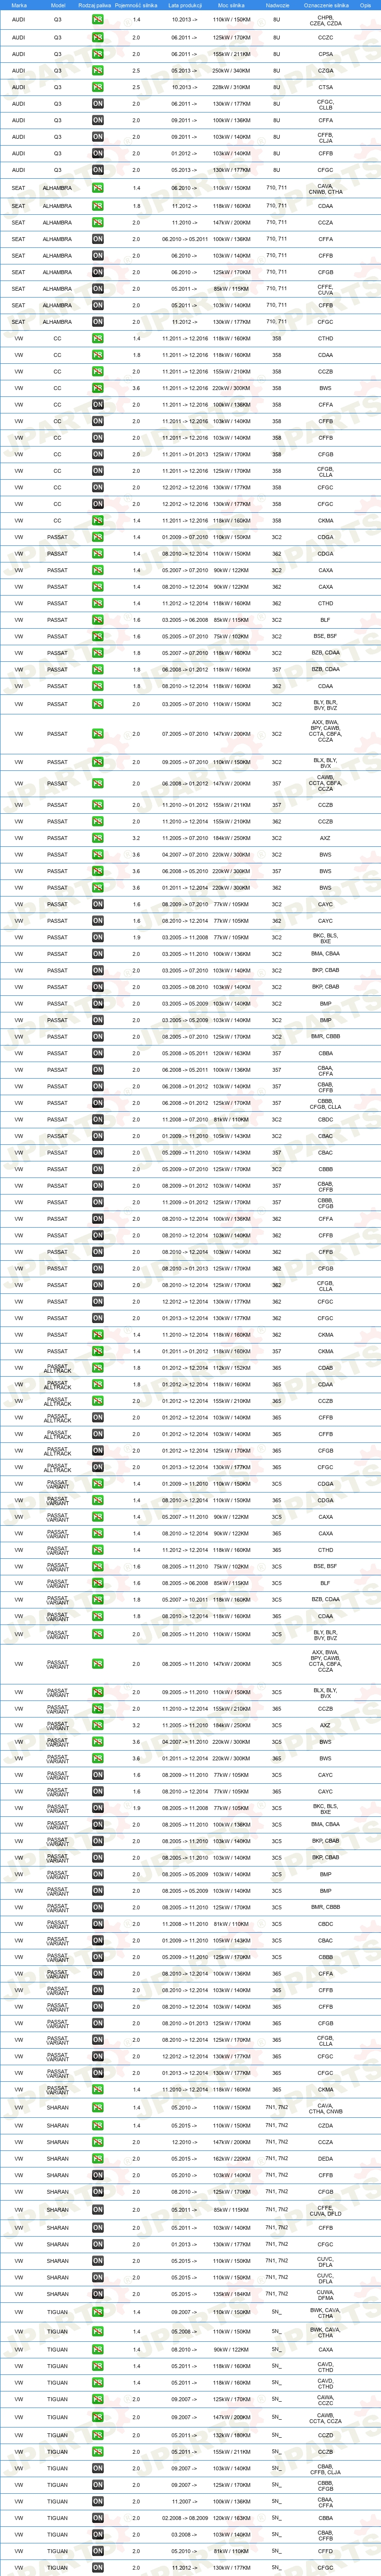The height and width of the screenshot is (2576, 381).
Task: Click the PB petrol icon in the Audi Q3 CZGA row
Action: (98, 71)
